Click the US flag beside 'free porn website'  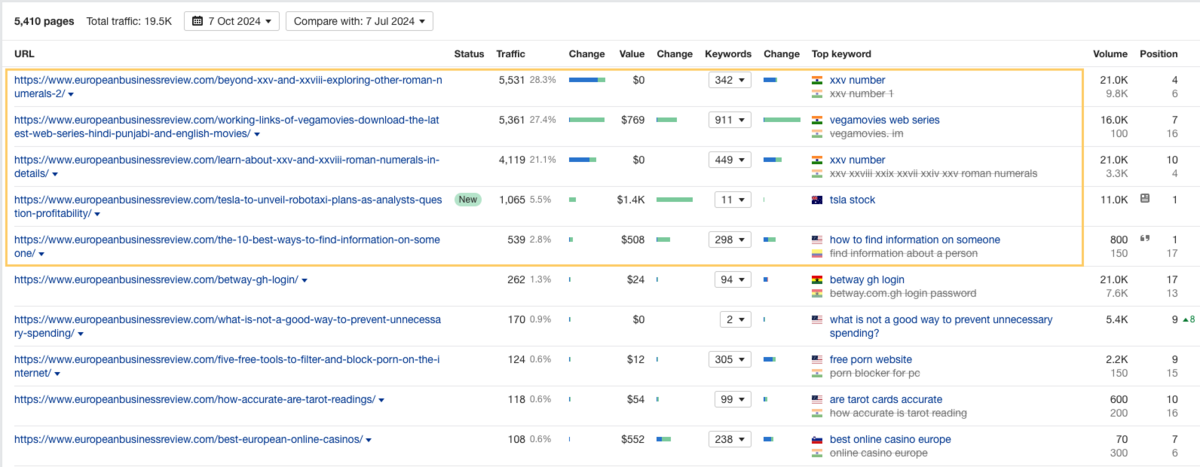point(817,360)
